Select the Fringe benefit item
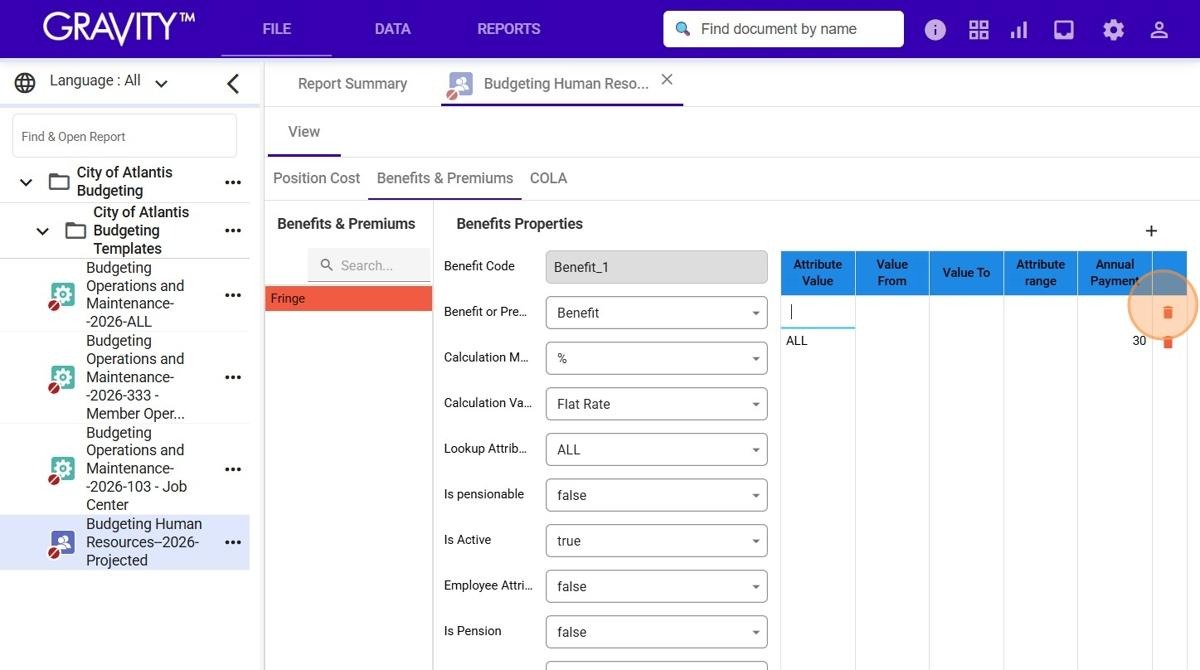This screenshot has width=1200, height=670. point(348,298)
